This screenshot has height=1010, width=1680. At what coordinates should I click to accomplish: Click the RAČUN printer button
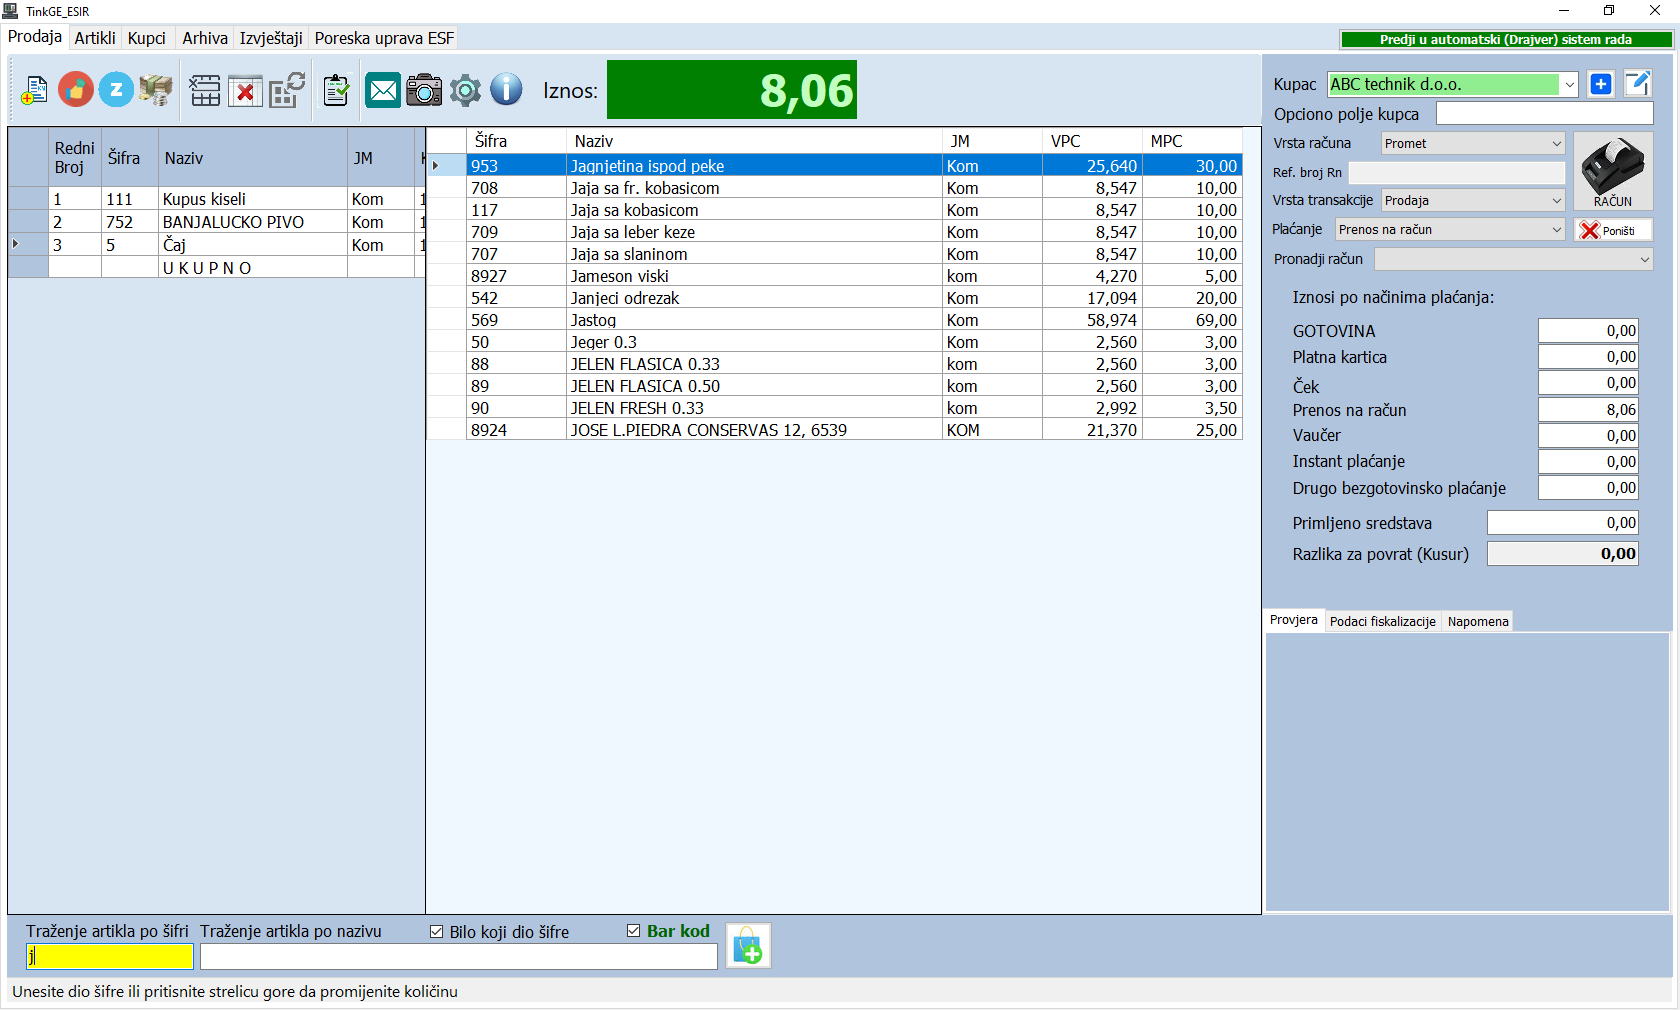(x=1612, y=171)
